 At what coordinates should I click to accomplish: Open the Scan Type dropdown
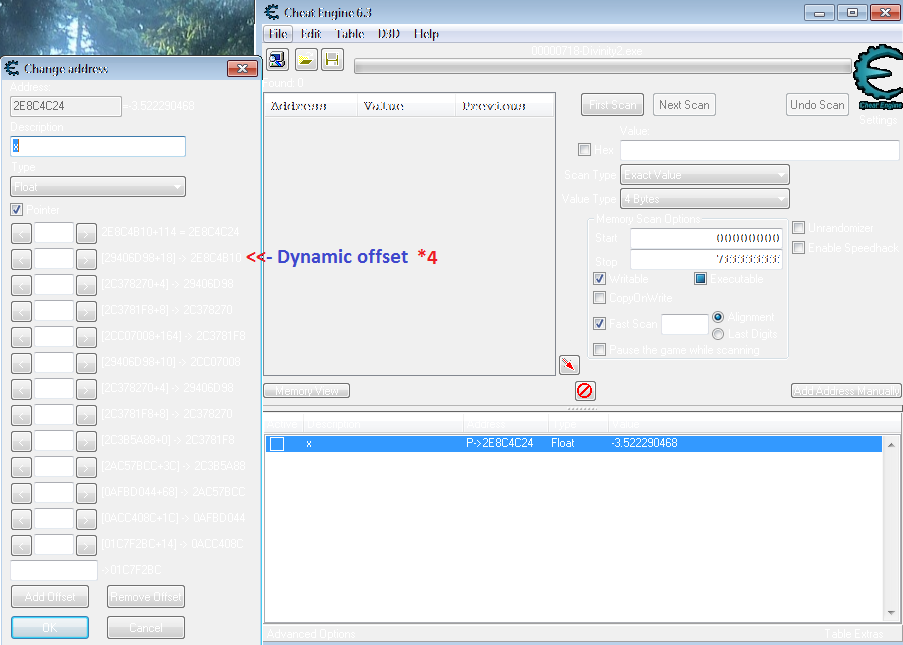pyautogui.click(x=704, y=175)
